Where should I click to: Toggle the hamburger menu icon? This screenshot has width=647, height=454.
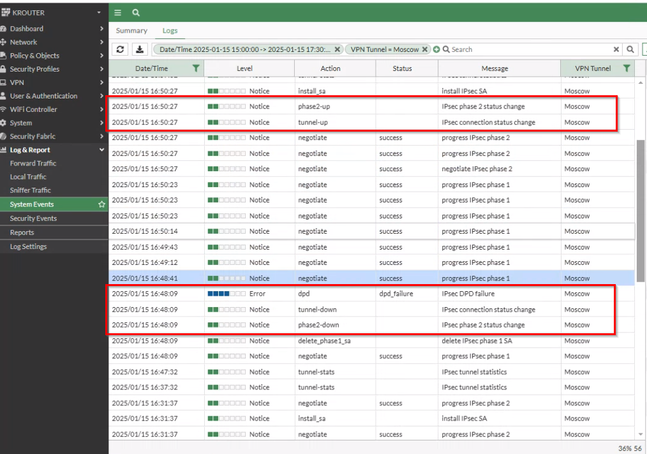coord(118,12)
